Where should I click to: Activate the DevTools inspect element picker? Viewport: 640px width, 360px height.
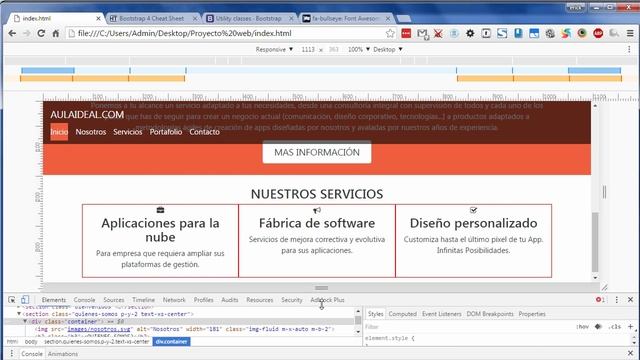(x=12, y=300)
